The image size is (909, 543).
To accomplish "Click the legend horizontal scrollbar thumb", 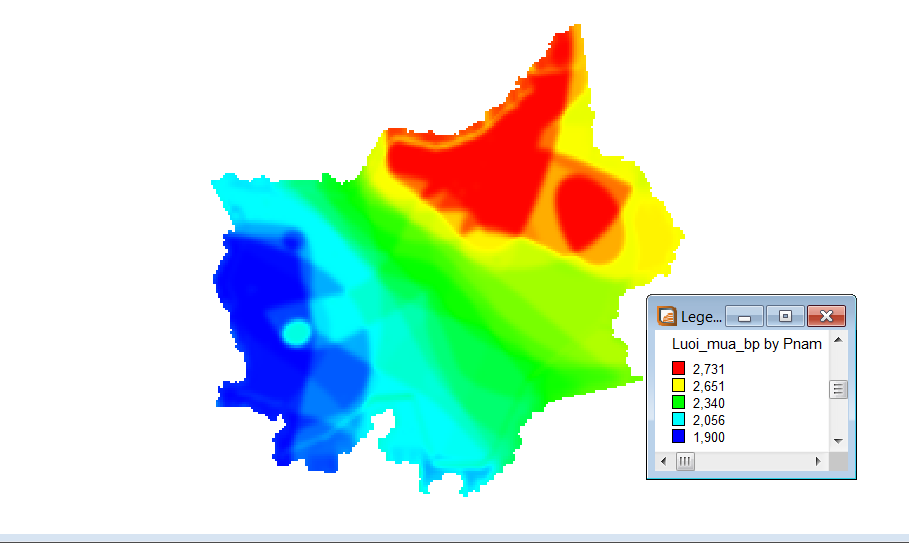I will tap(685, 461).
